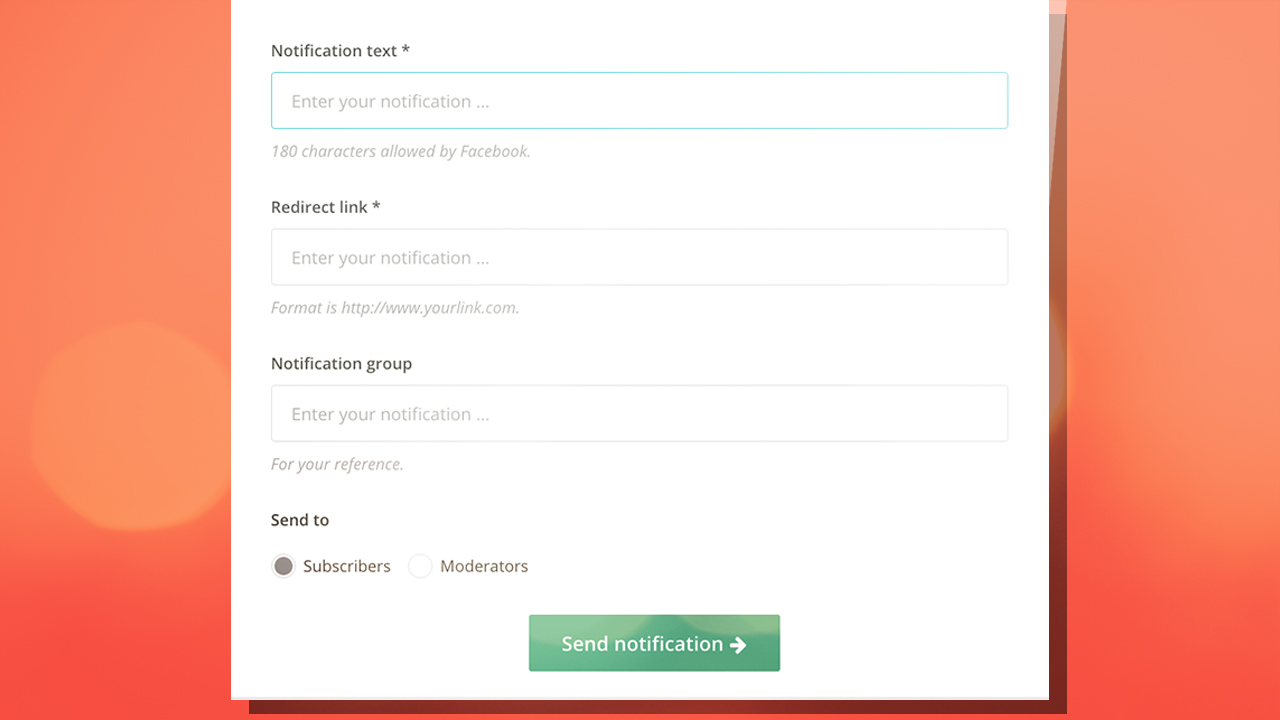The width and height of the screenshot is (1280, 720).
Task: Choose the Moderators radio option
Action: [420, 566]
